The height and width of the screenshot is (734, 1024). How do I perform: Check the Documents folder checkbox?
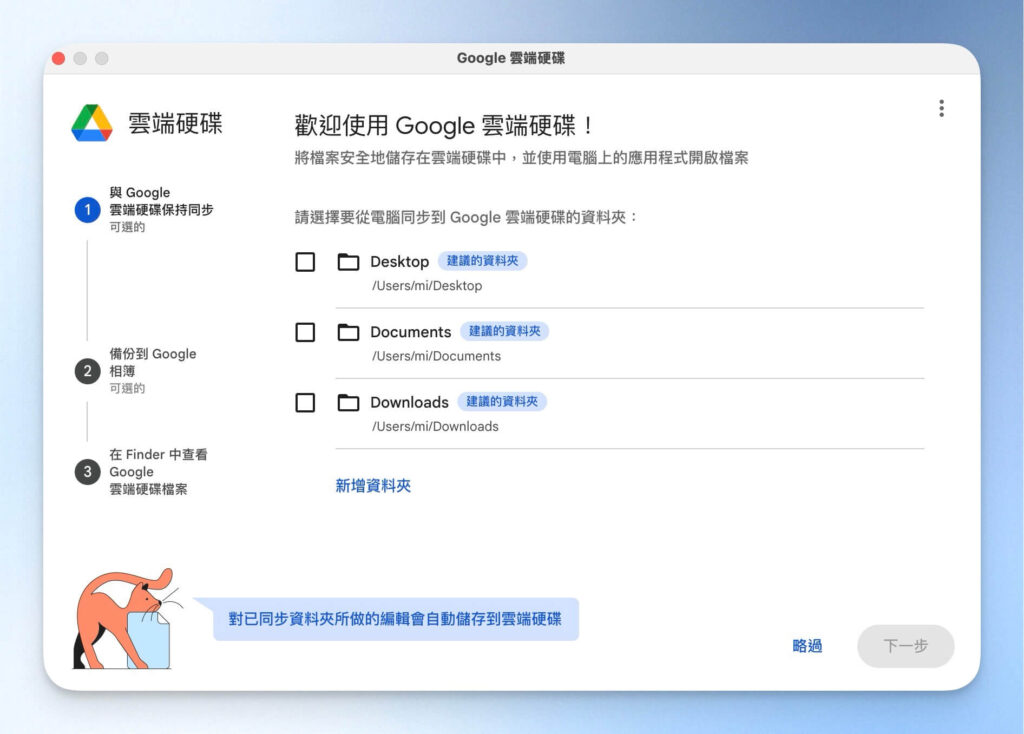(305, 332)
